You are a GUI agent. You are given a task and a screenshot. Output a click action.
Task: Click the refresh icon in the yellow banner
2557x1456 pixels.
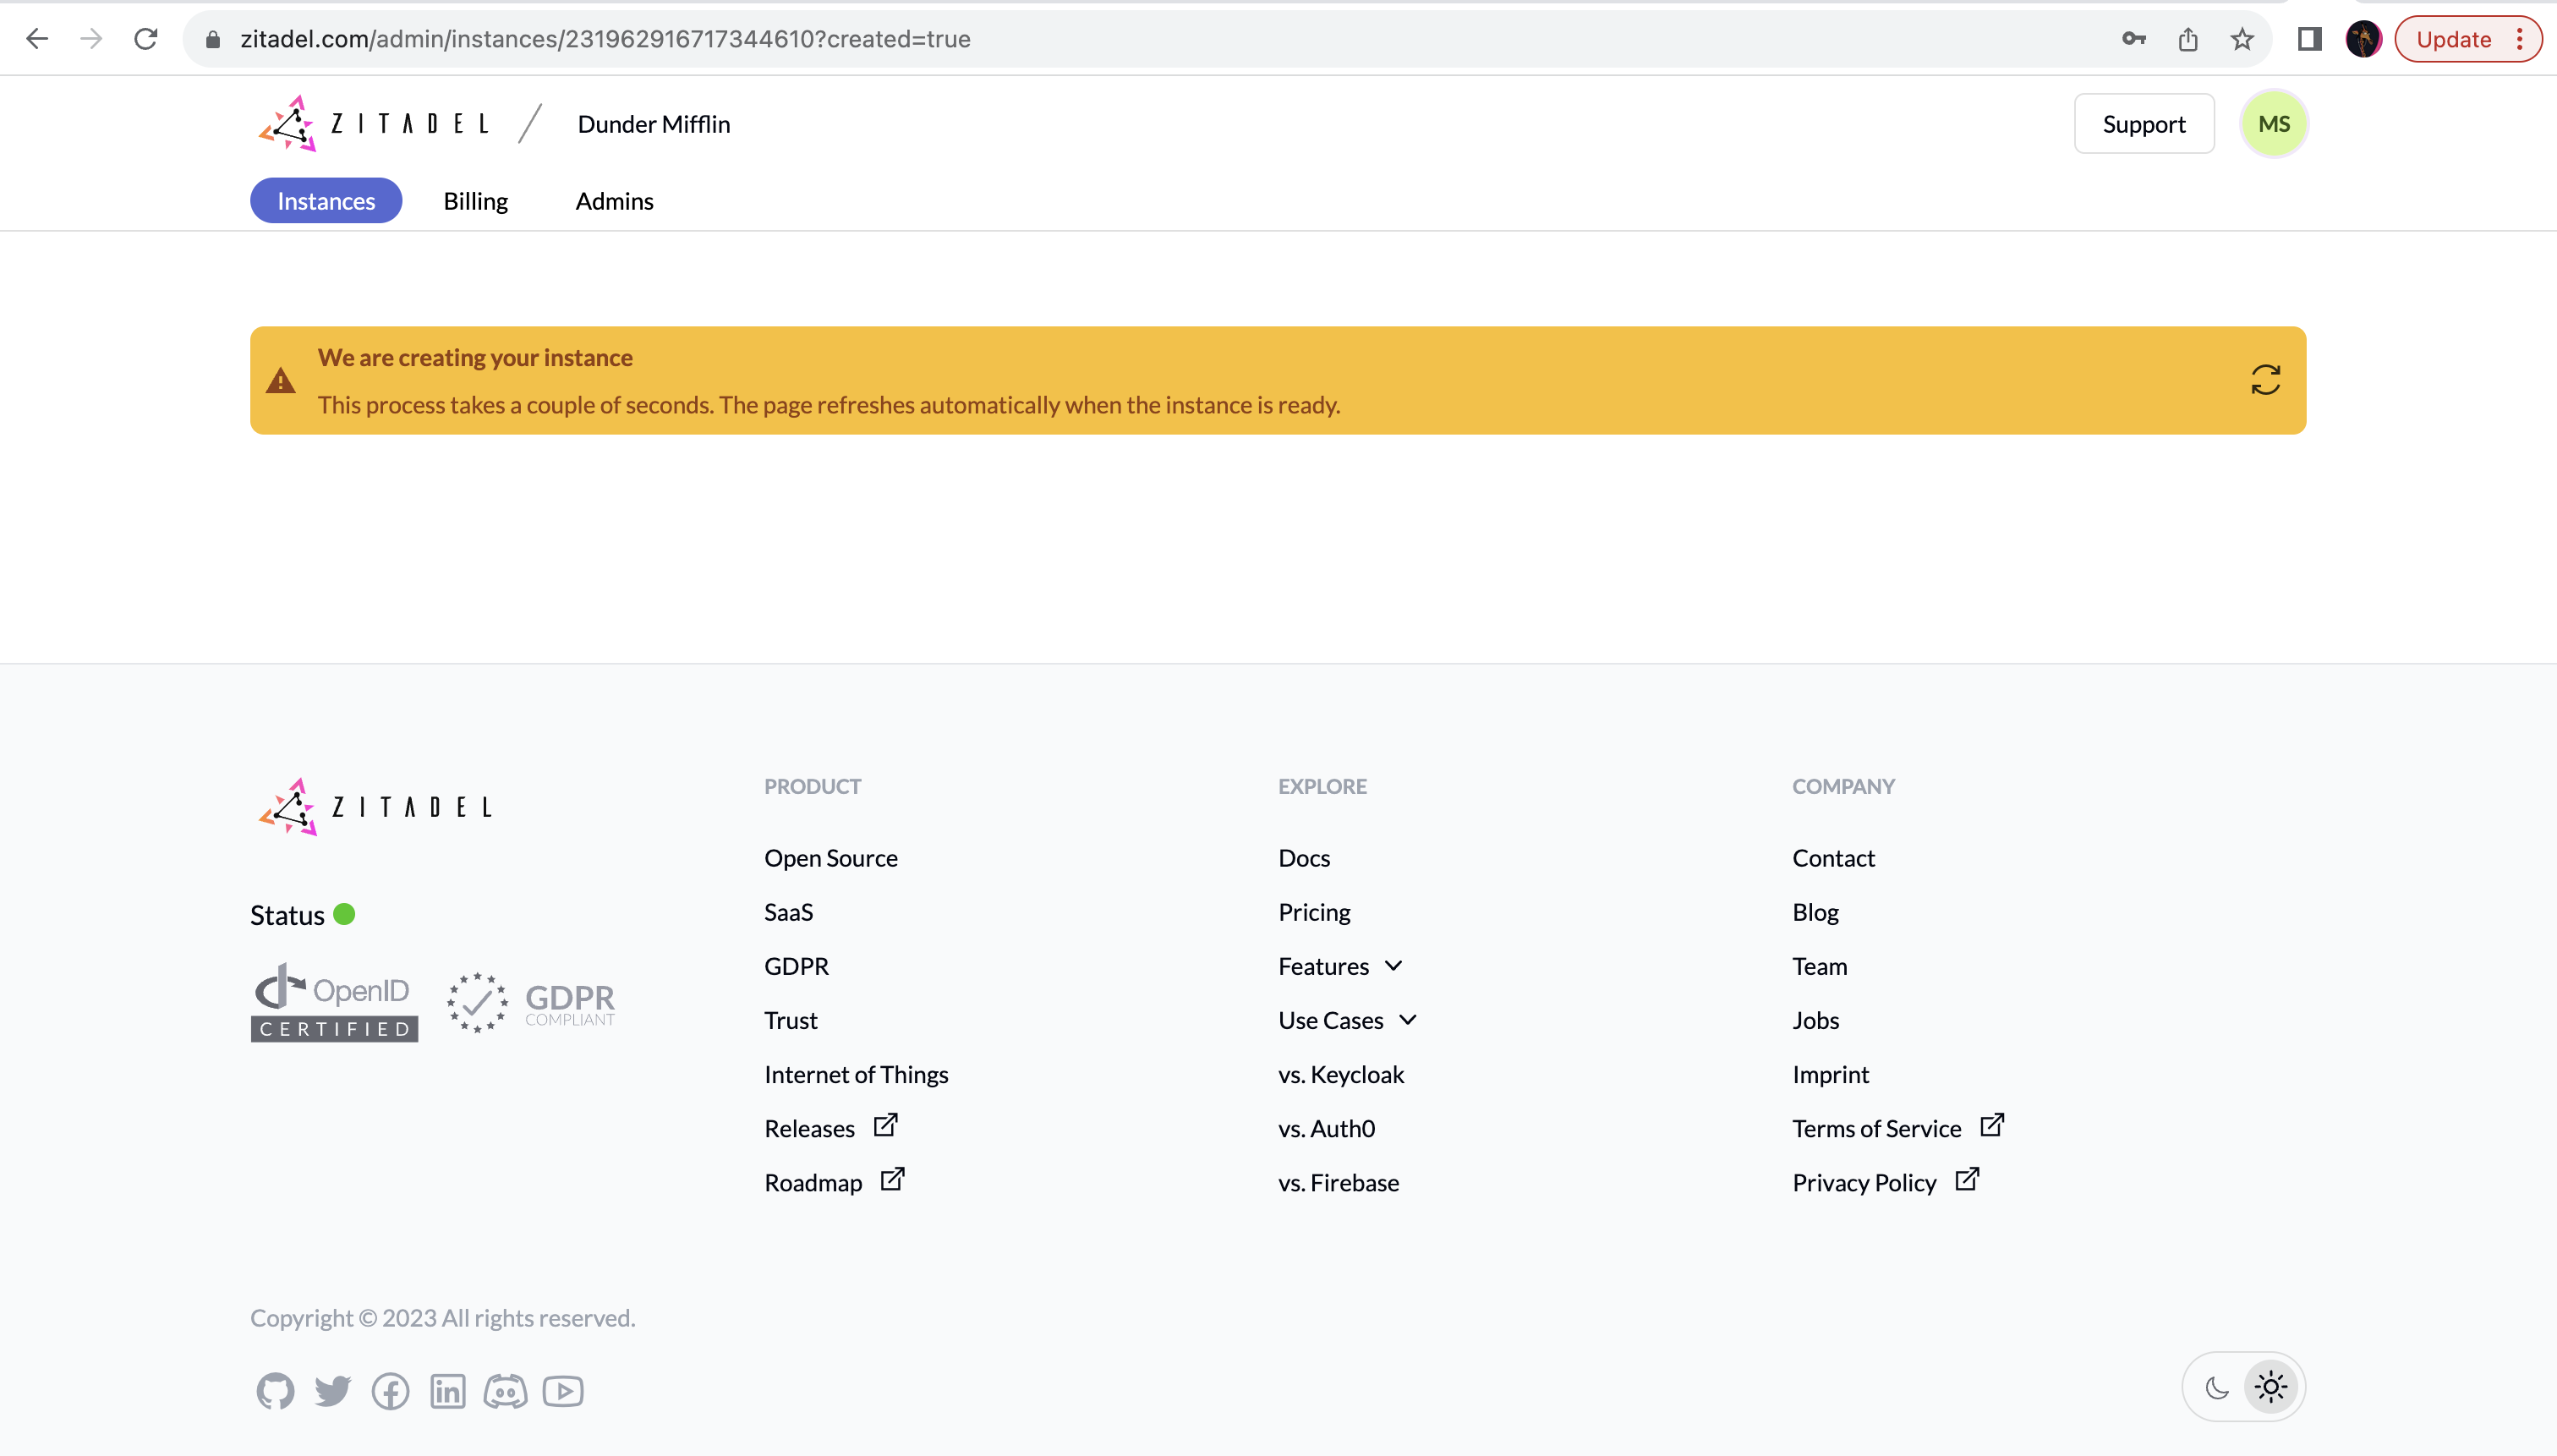2265,380
